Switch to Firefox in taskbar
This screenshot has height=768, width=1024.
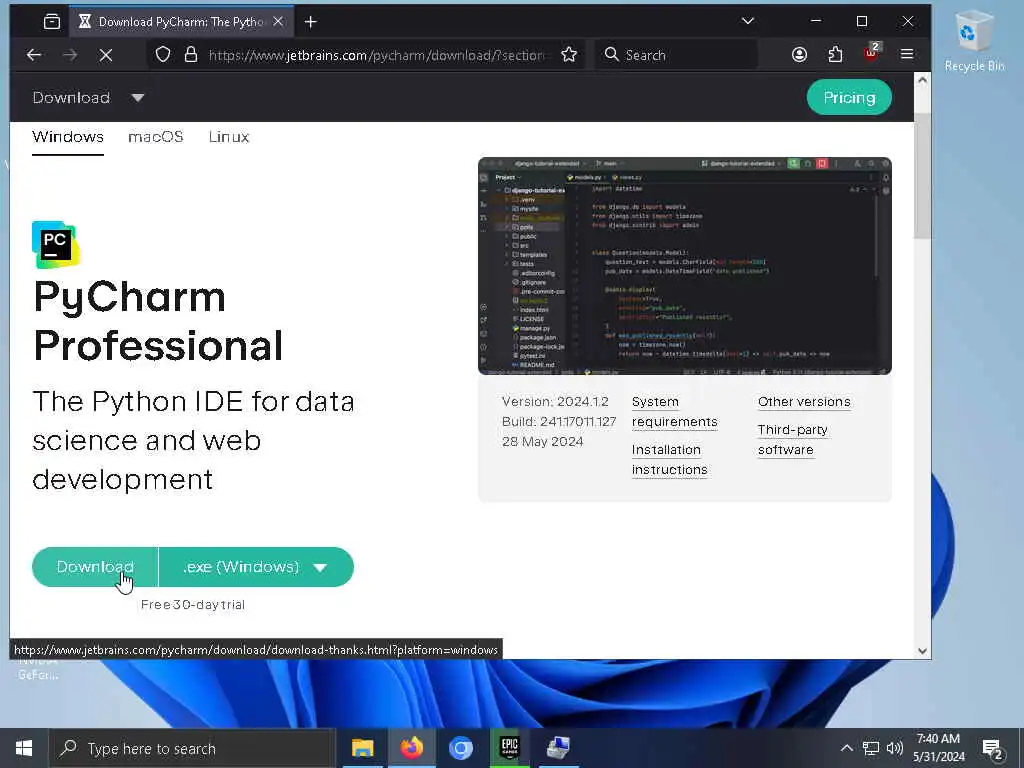coord(411,748)
